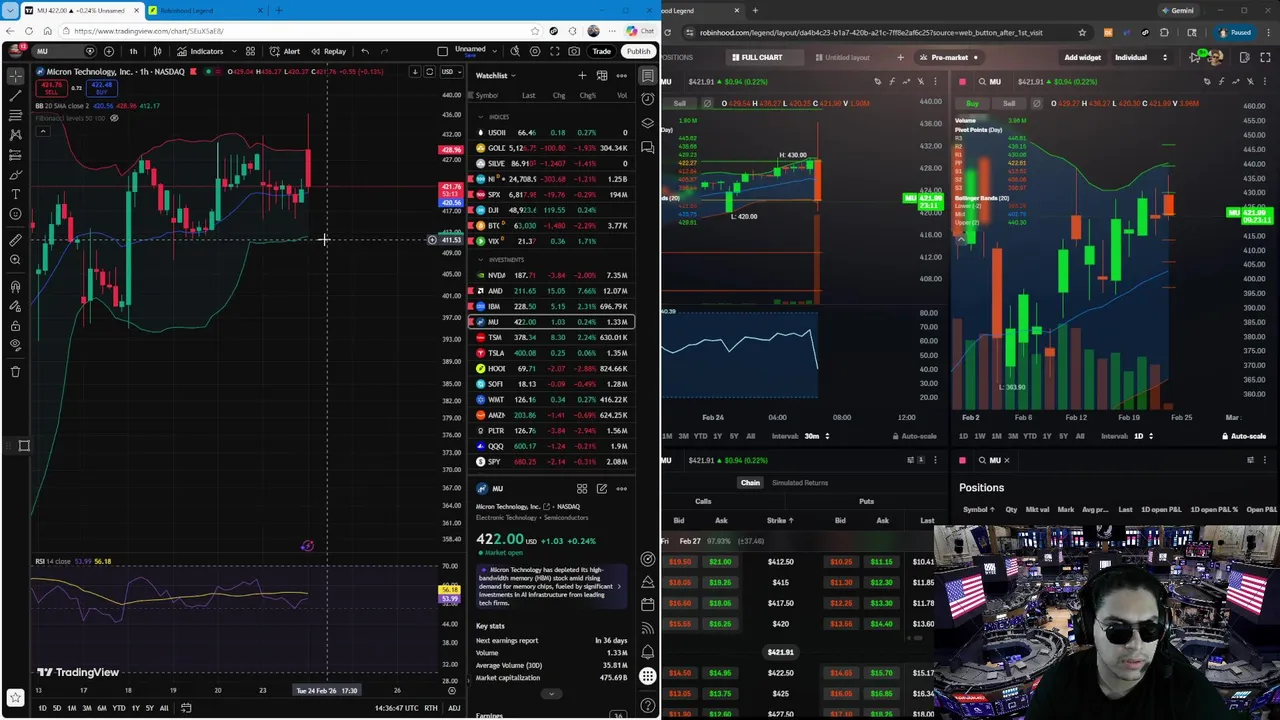
Task: Select the crosshair cursor tool
Action: pos(15,75)
